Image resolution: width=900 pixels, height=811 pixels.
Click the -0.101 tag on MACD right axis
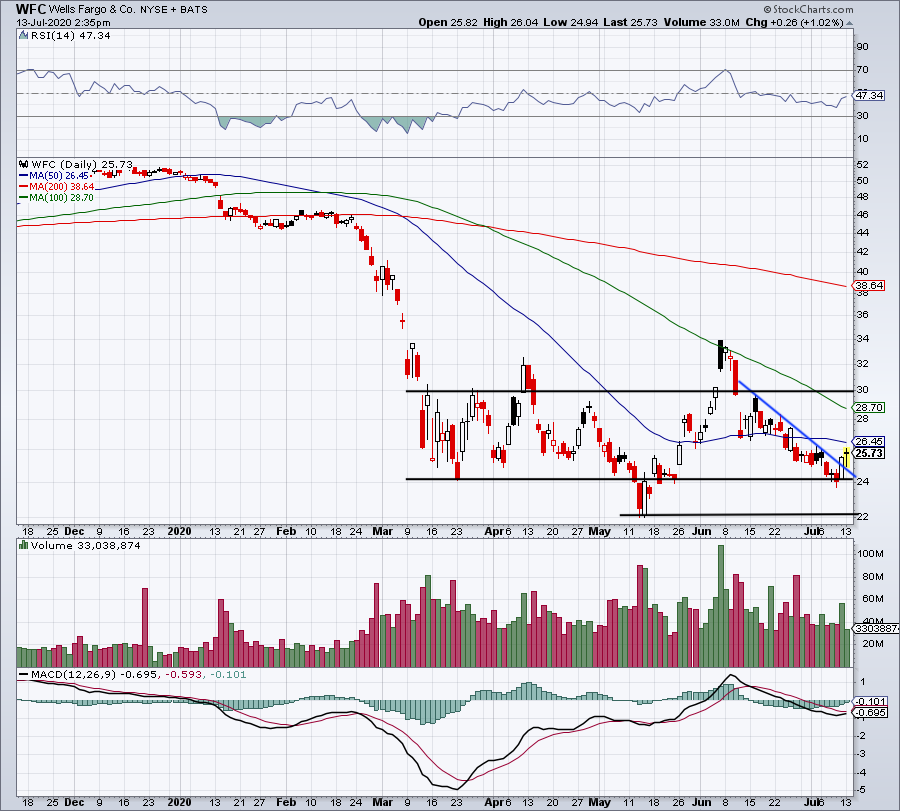(x=871, y=701)
